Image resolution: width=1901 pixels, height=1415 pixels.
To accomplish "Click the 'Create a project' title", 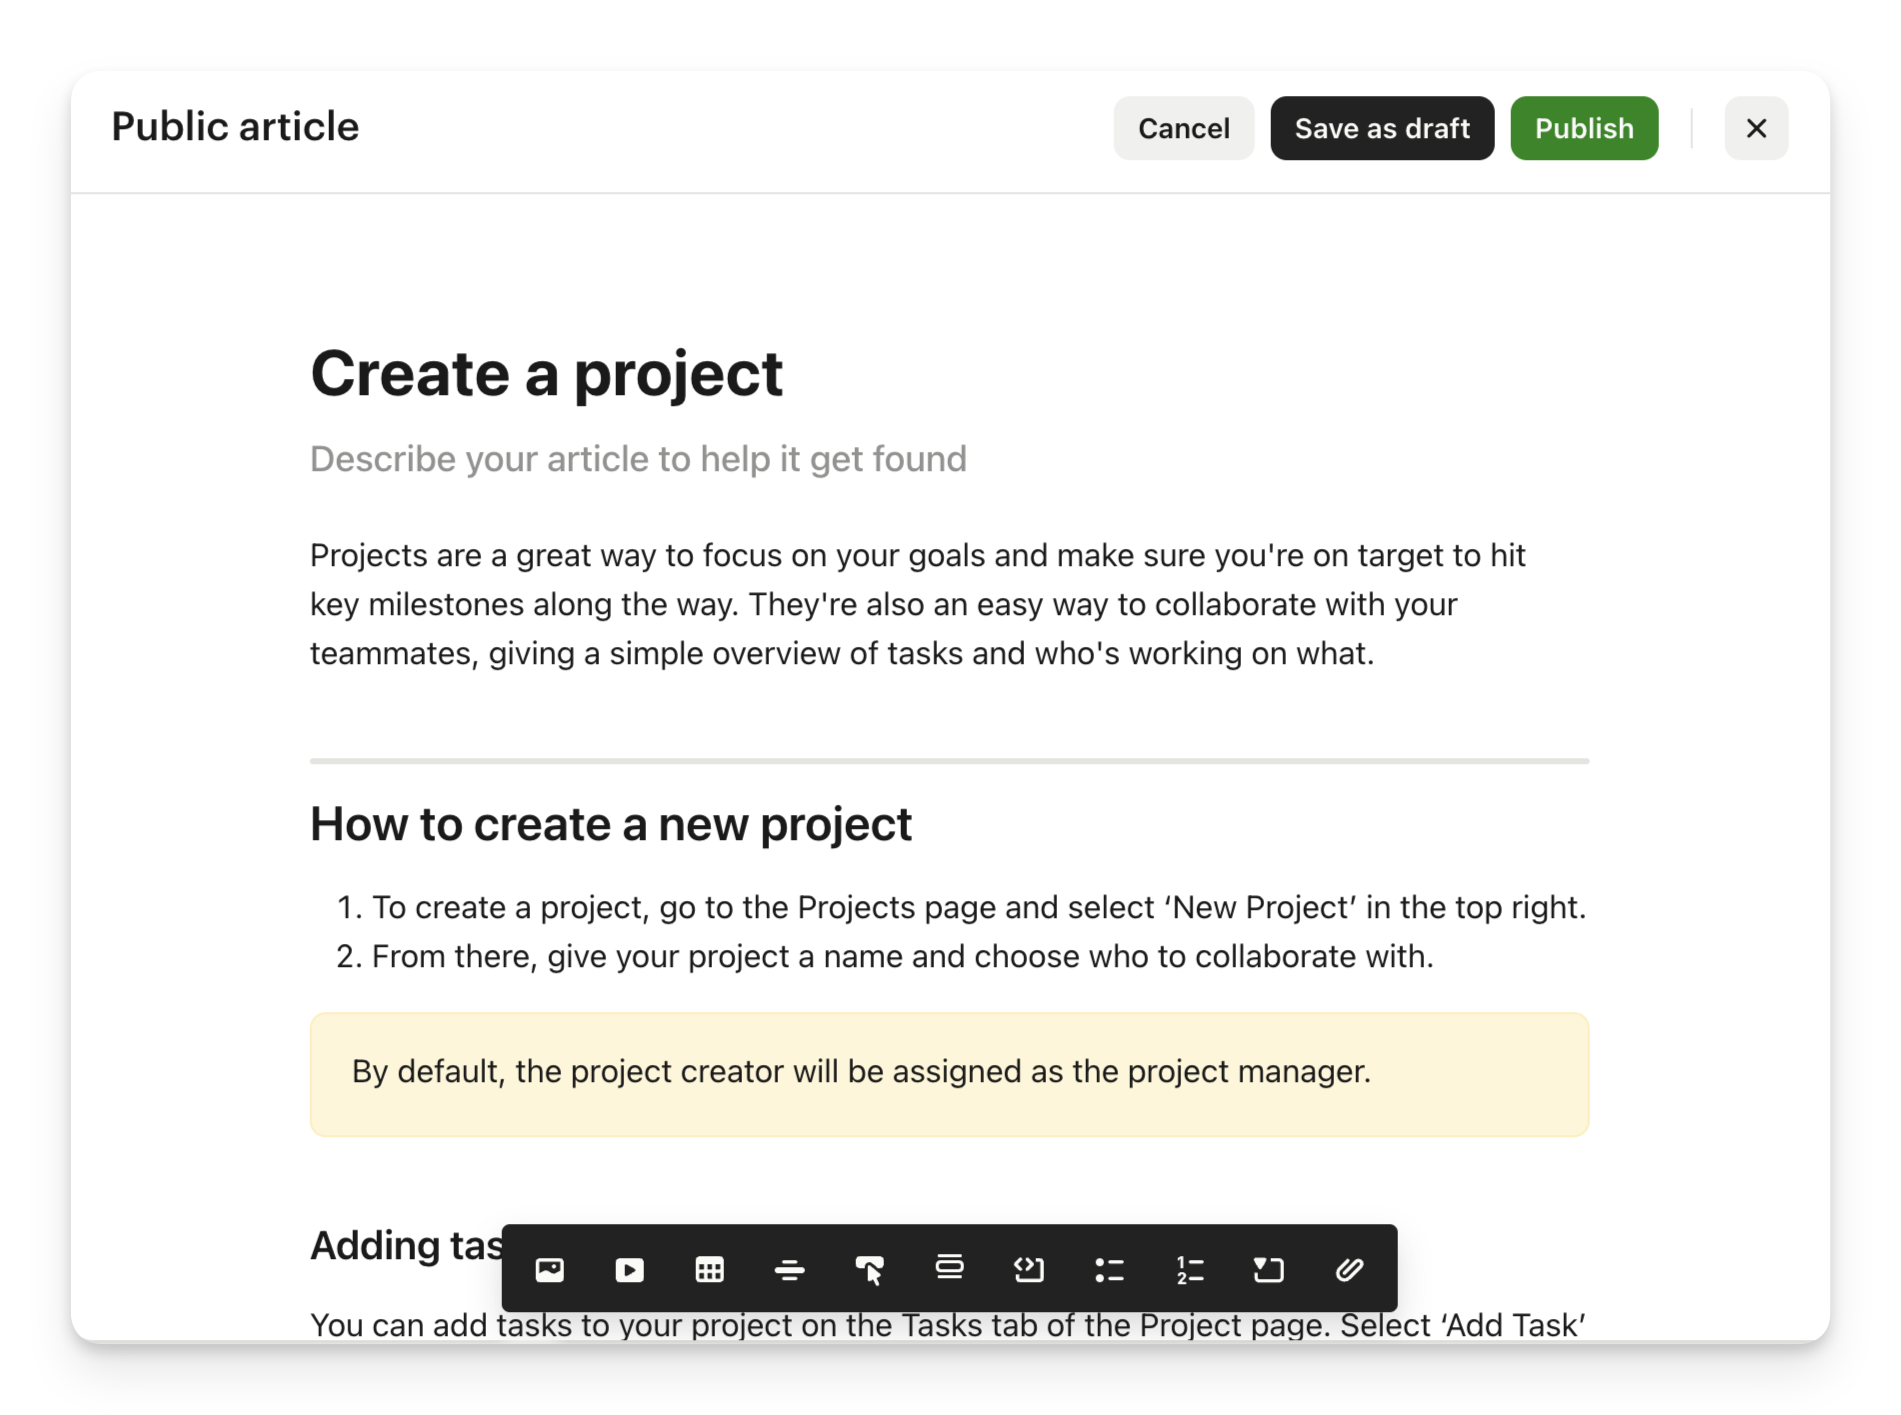I will tap(546, 374).
